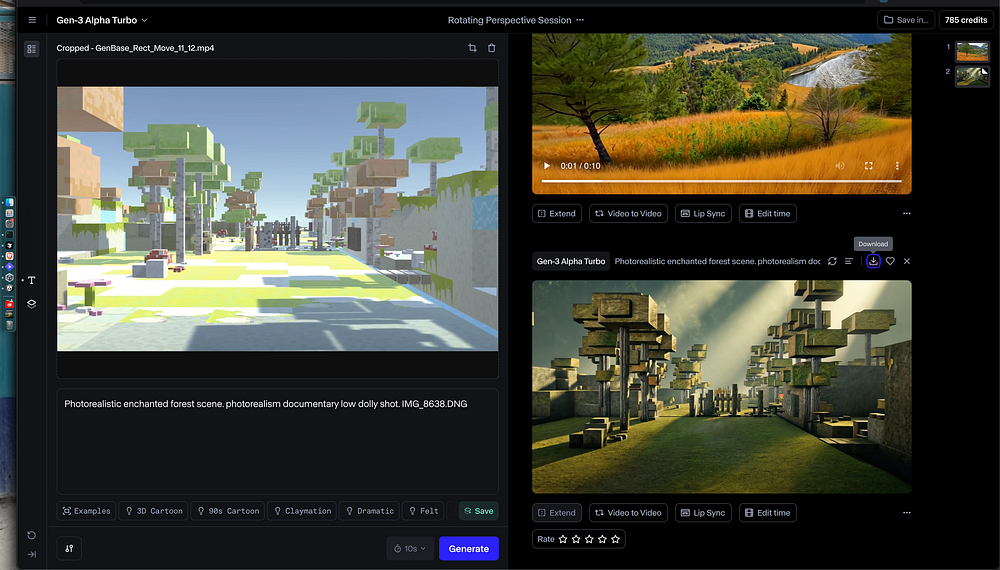Open the Trash in the macOS dock
The image size is (1000, 570).
click(10, 325)
